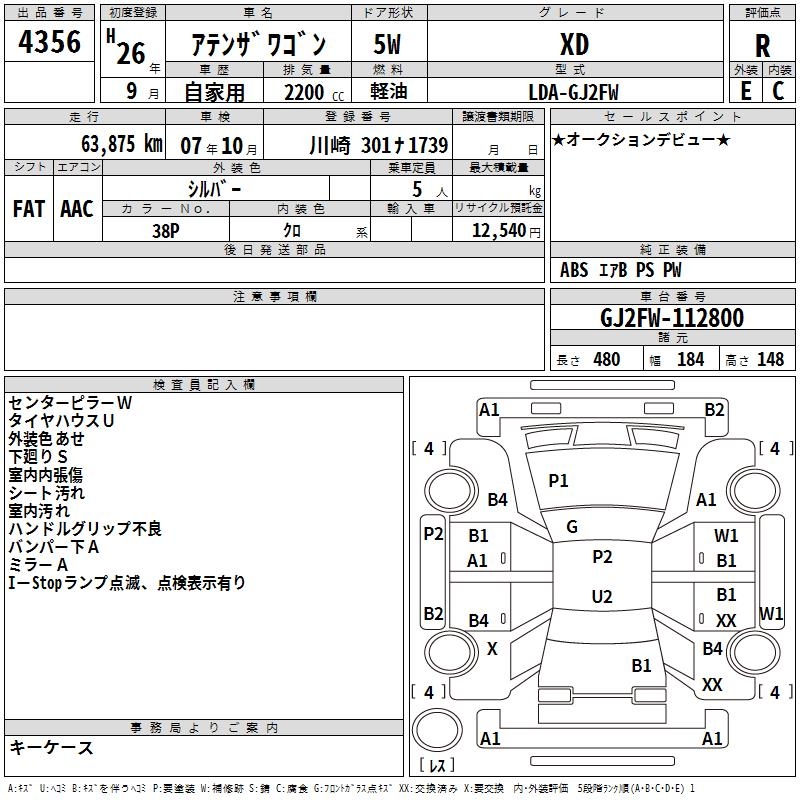Select the note シート汚れ

46,492
